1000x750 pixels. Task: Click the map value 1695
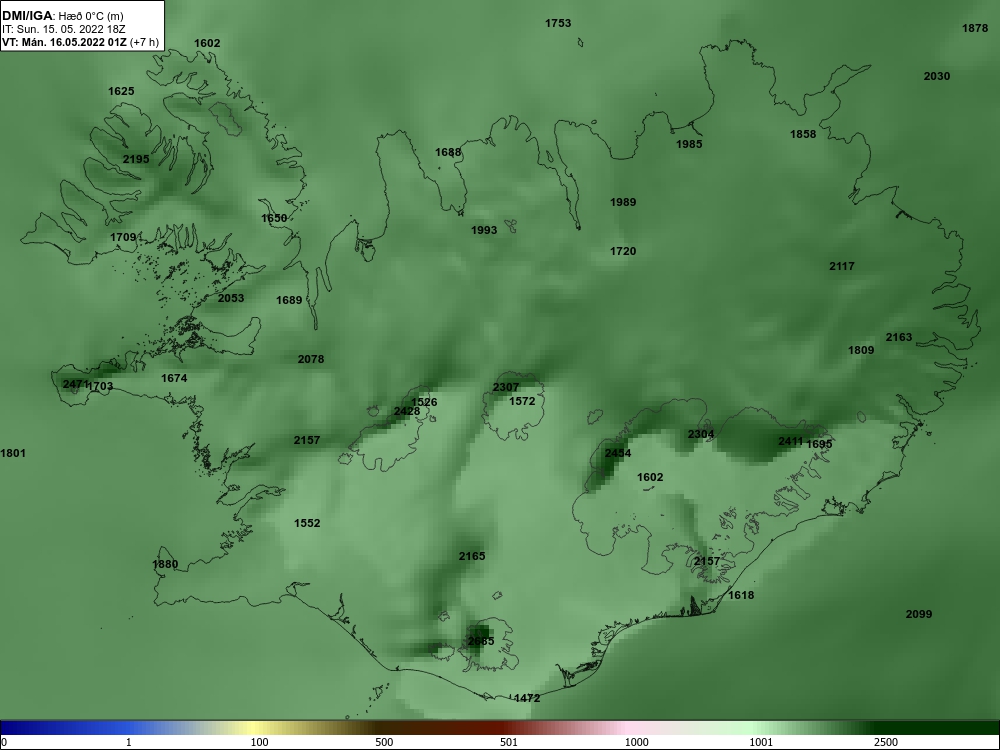820,444
